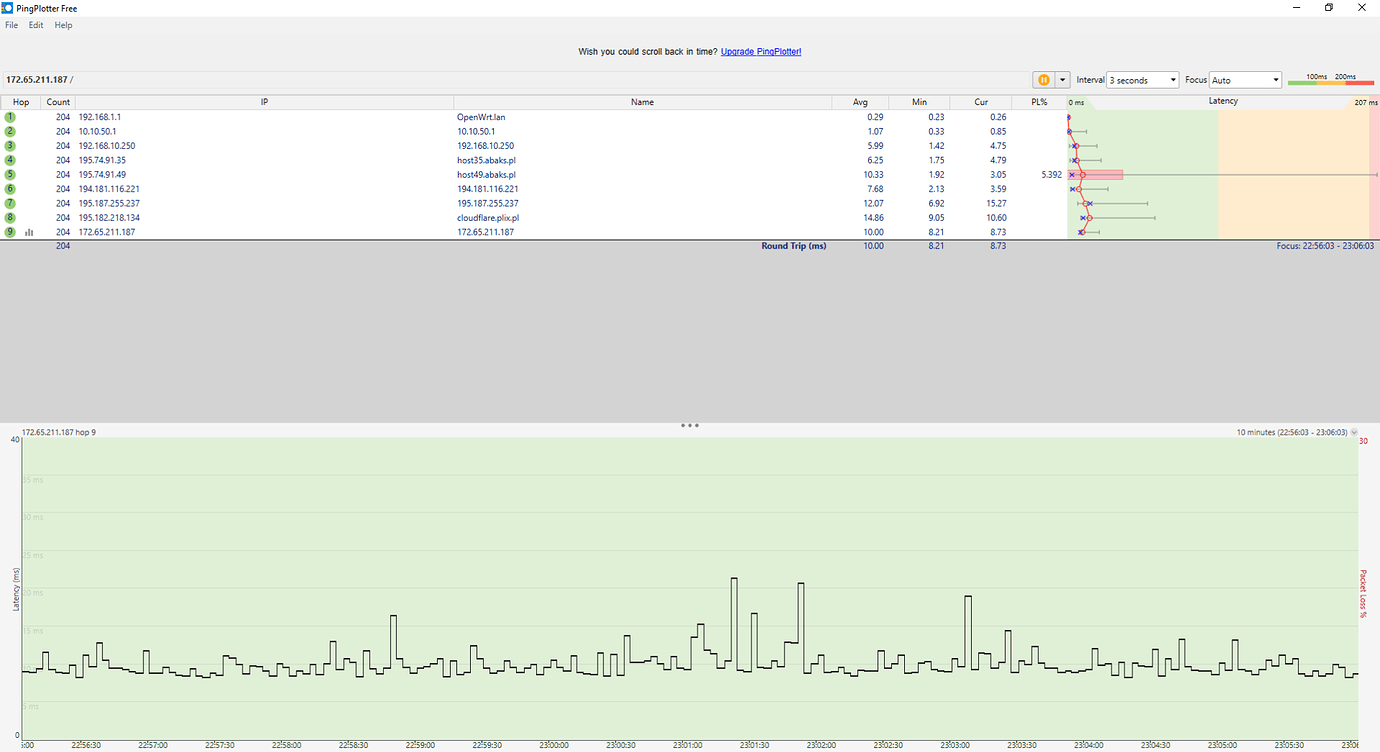This screenshot has height=752, width=1380.
Task: Click timeline marker 22:58:30 on time axis
Action: [352, 745]
